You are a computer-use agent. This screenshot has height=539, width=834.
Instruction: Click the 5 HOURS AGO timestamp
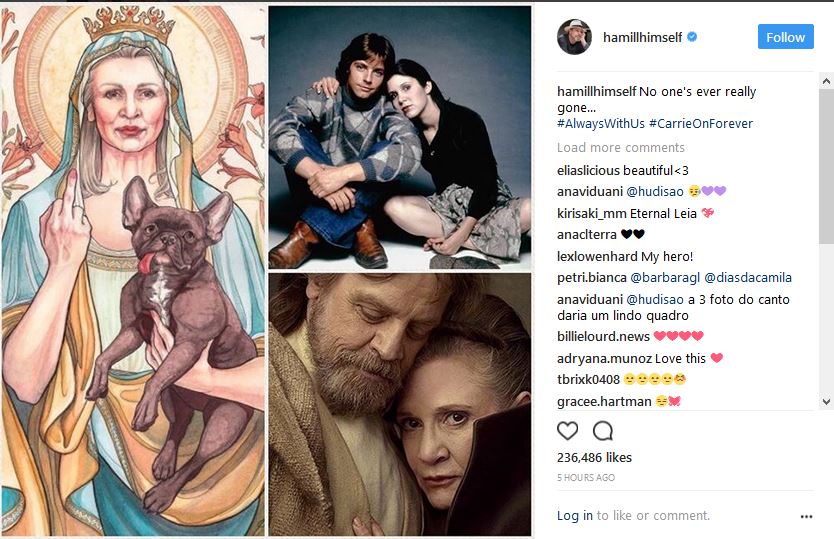pos(586,478)
